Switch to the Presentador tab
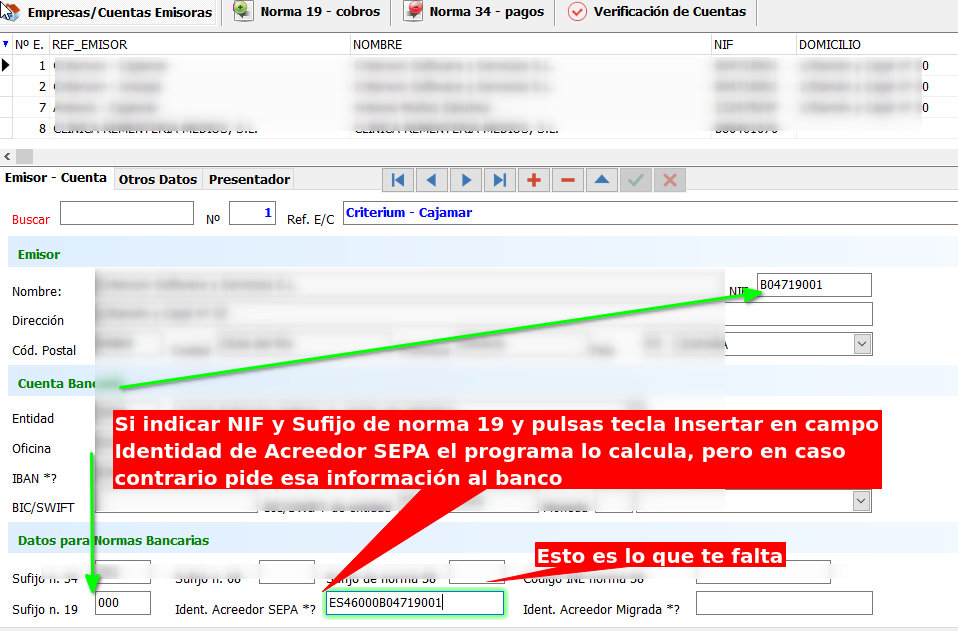This screenshot has height=631, width=958. pos(249,180)
